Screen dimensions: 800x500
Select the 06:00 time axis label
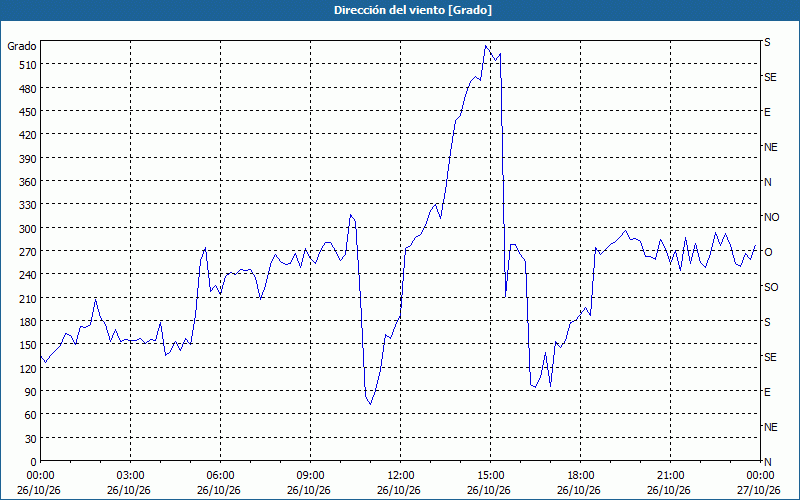point(220,476)
